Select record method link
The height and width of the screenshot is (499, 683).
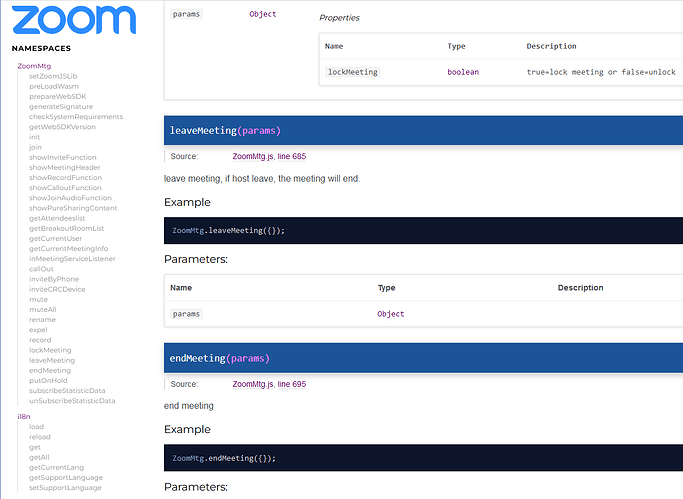coord(40,340)
